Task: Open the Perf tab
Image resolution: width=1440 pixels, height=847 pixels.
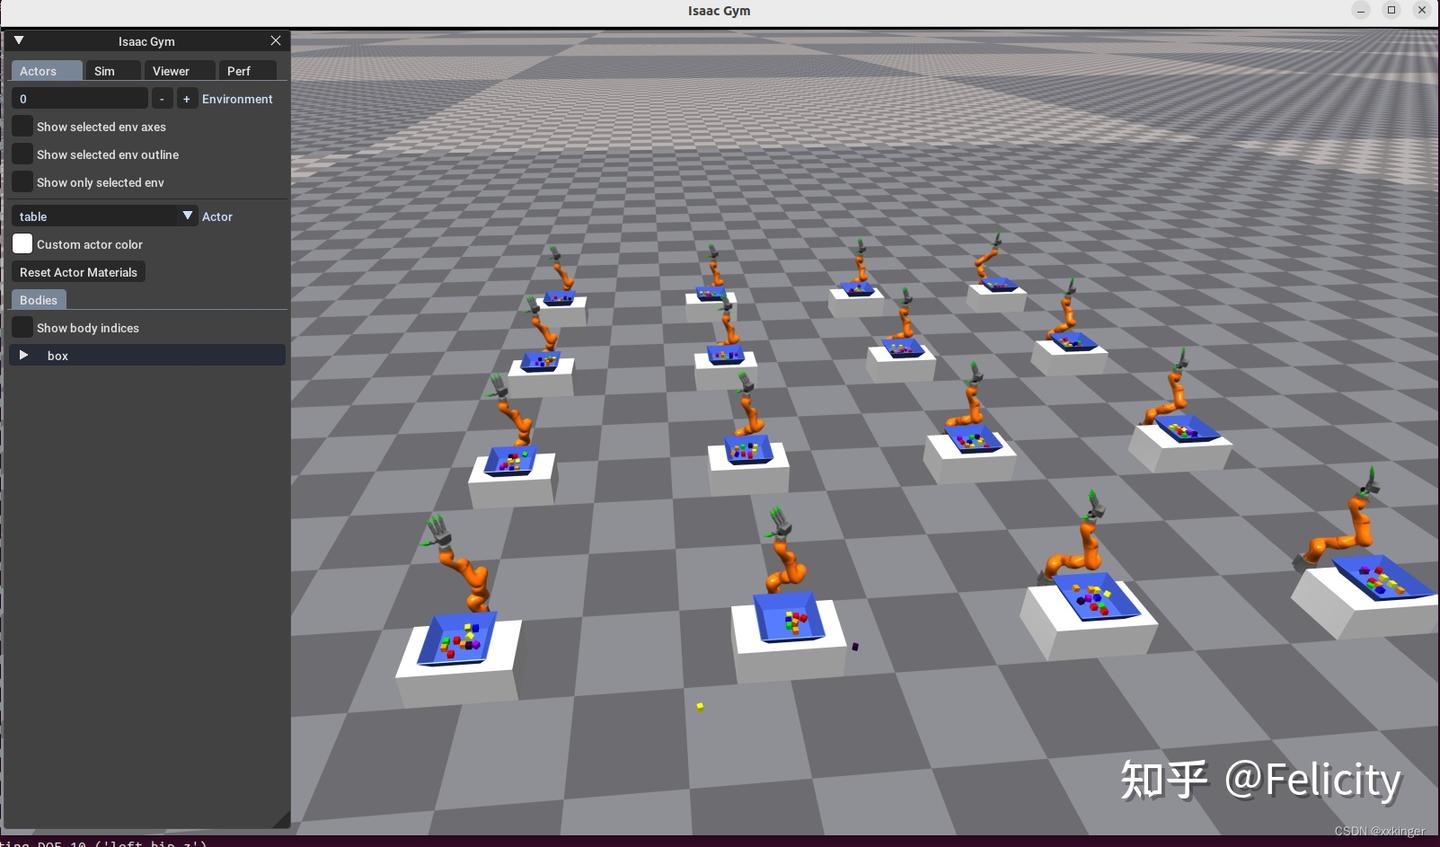Action: (x=246, y=71)
